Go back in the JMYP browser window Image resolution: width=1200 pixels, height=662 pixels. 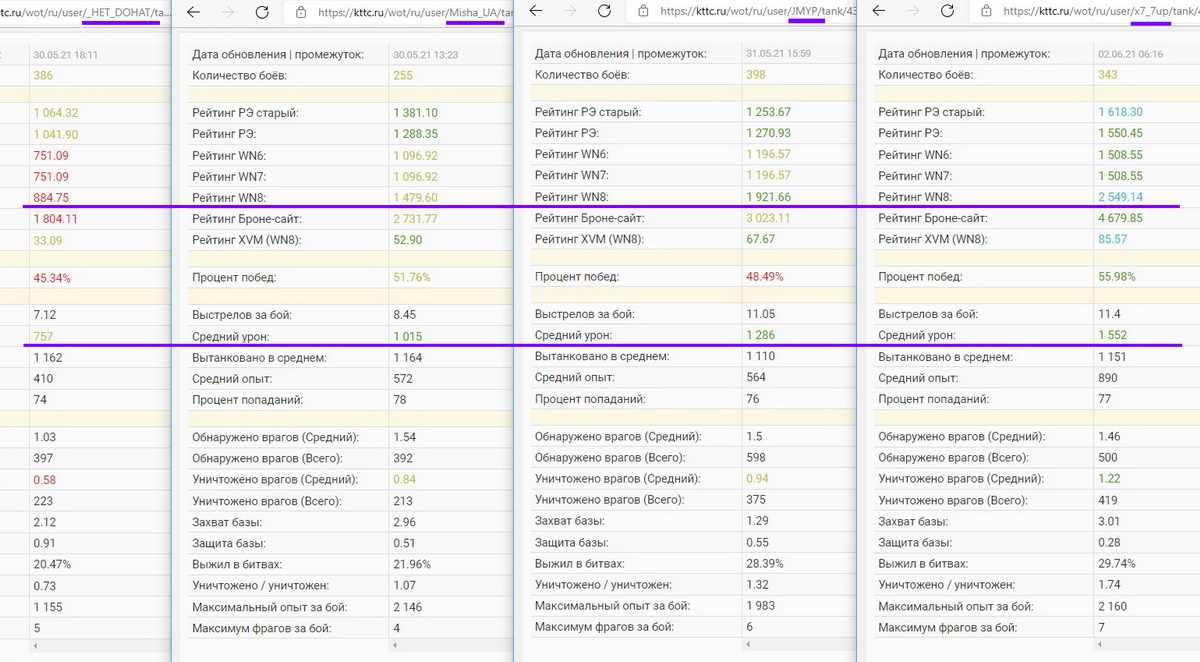pos(536,13)
